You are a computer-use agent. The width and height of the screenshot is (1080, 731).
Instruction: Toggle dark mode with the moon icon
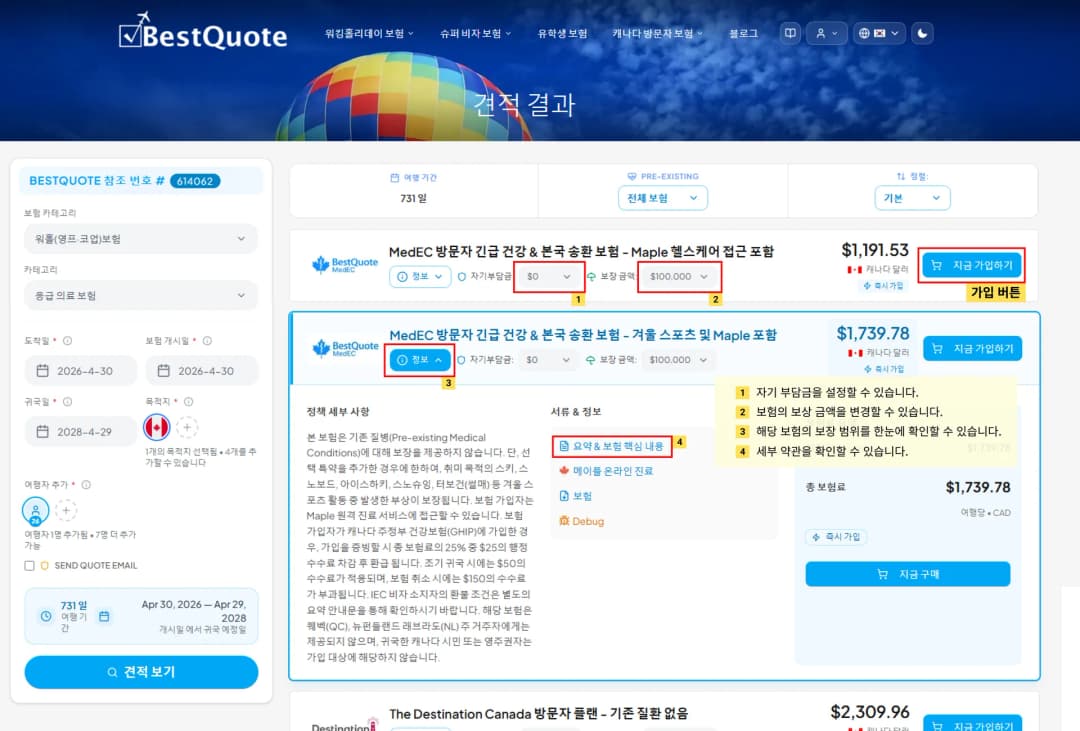tap(924, 33)
